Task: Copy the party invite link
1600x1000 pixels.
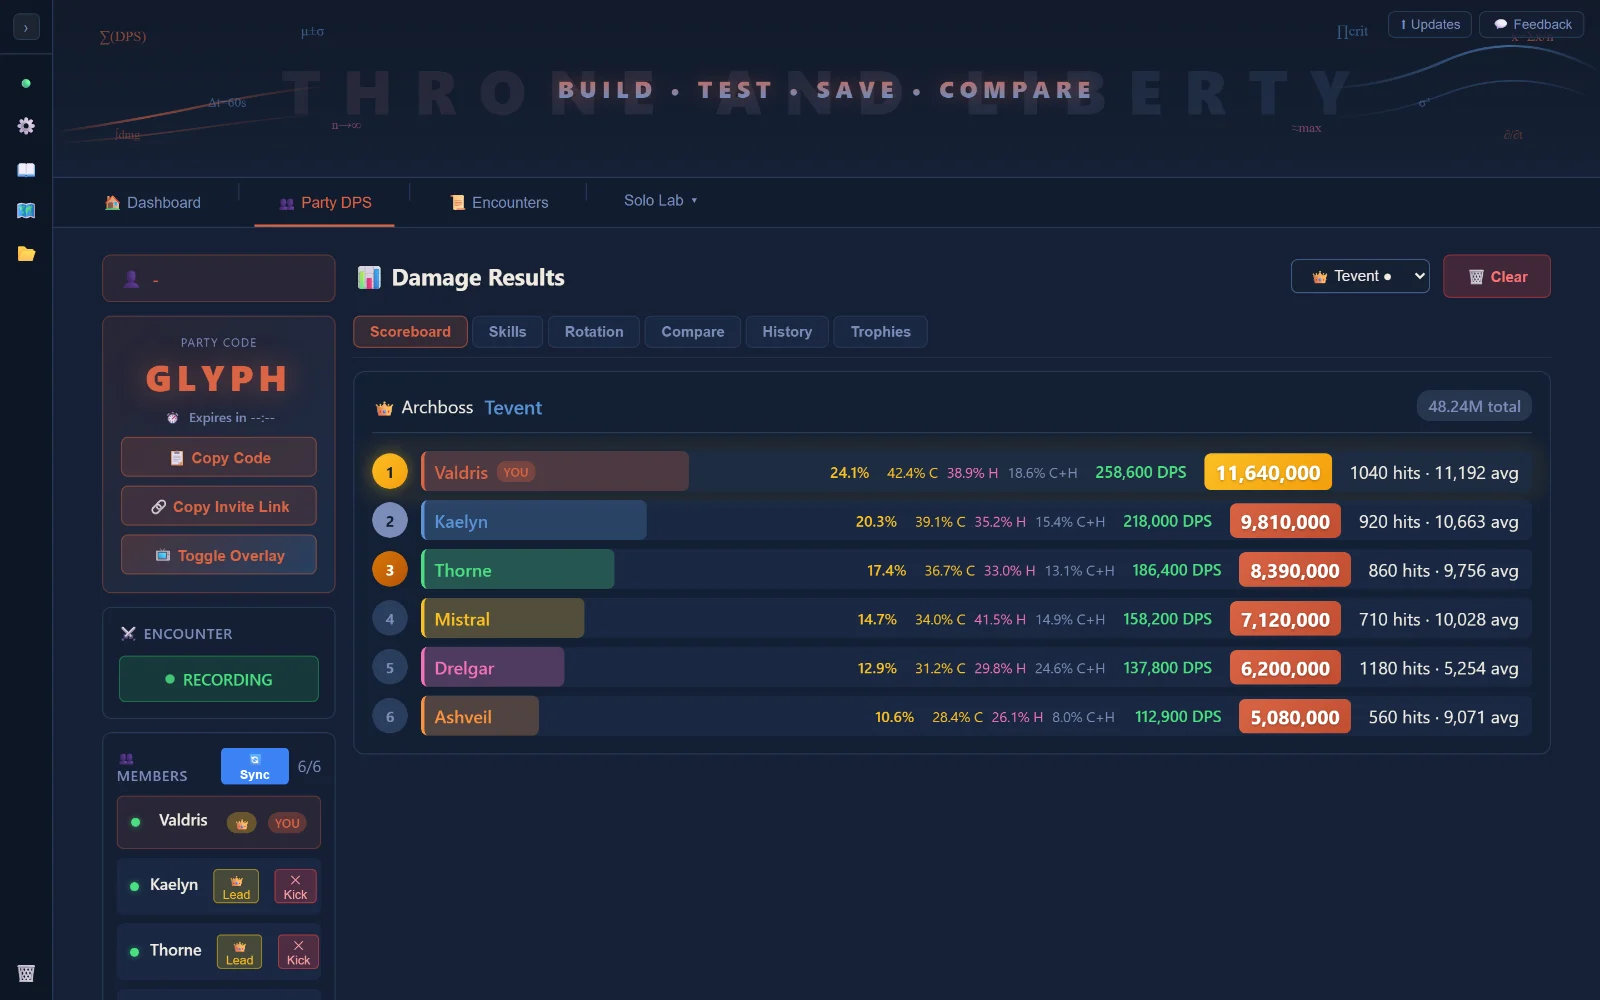Action: click(218, 506)
